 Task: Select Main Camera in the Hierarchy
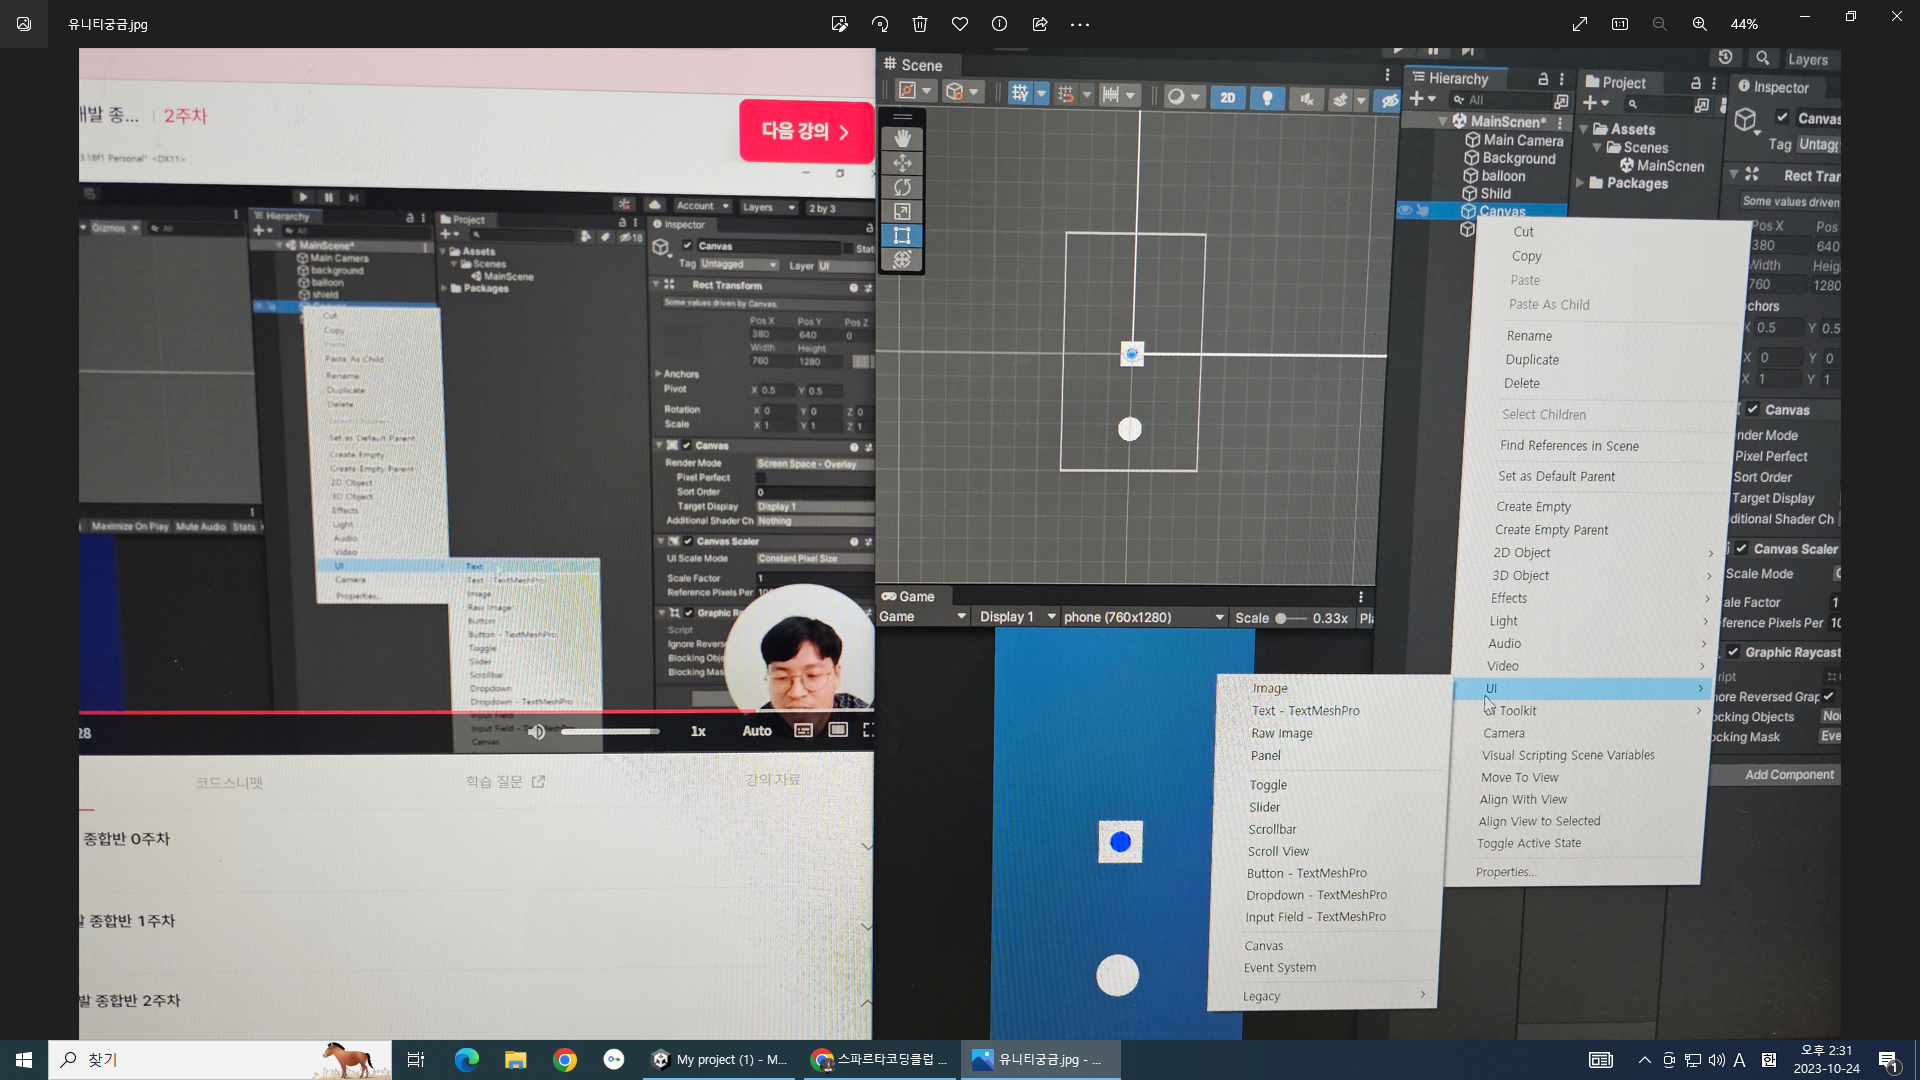1513,140
